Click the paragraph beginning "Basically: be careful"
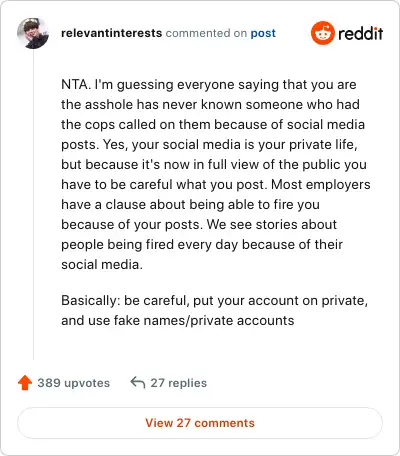 coord(215,310)
